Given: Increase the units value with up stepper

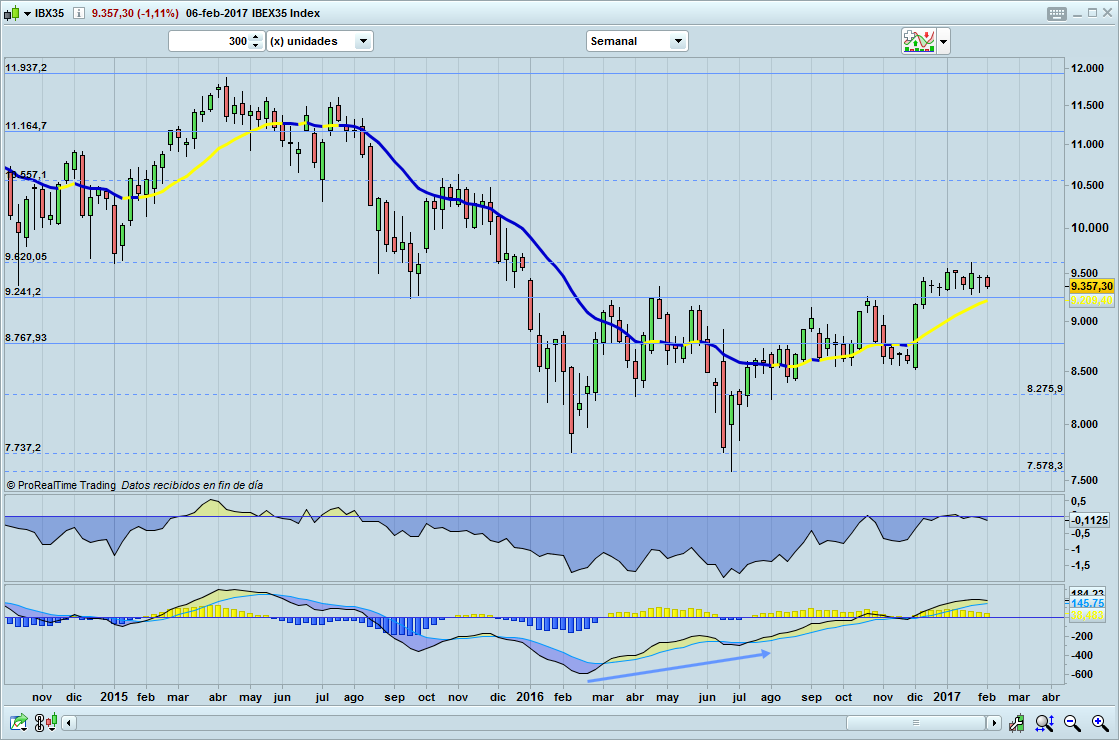Looking at the screenshot, I should 255,37.
